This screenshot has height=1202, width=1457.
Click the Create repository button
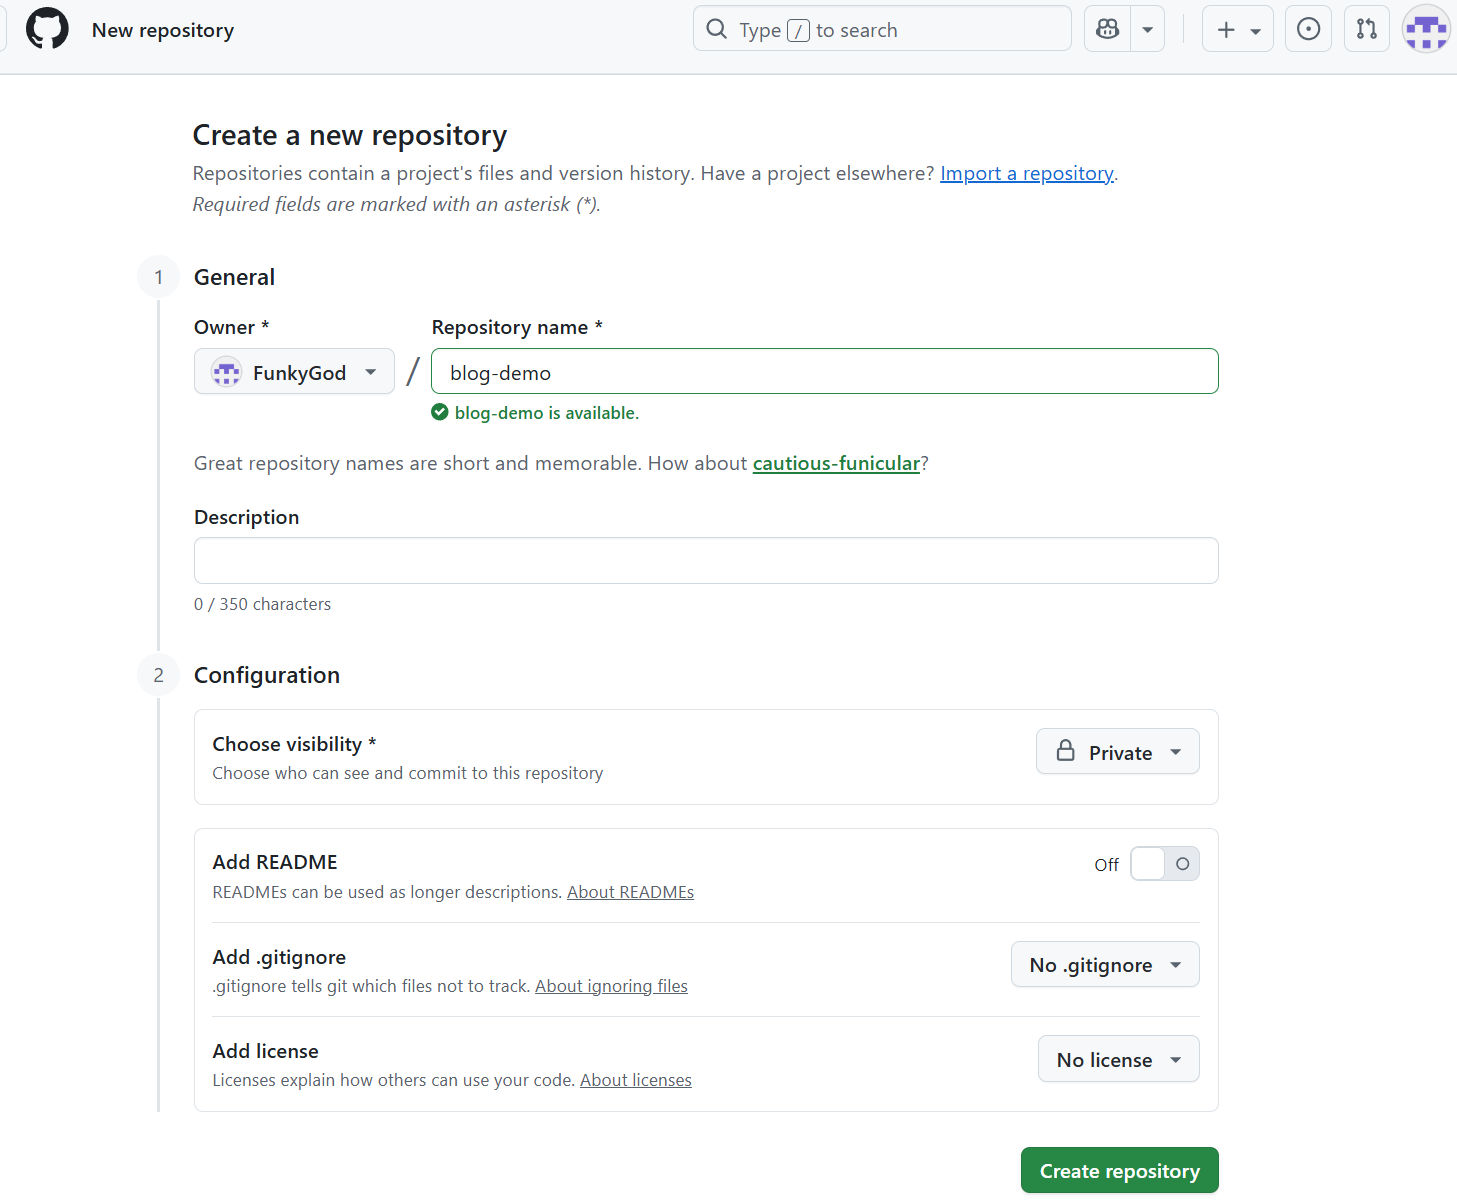1119,1171
